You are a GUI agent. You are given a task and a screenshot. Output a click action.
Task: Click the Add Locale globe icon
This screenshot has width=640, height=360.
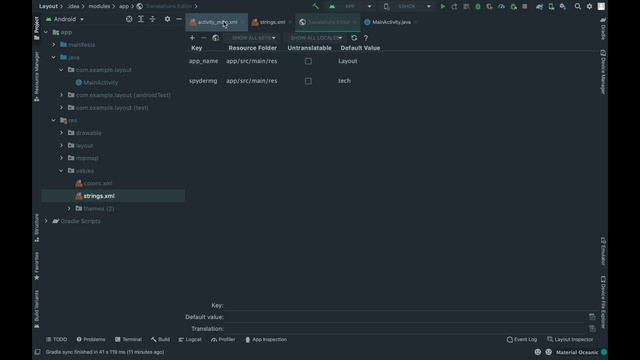(x=216, y=38)
